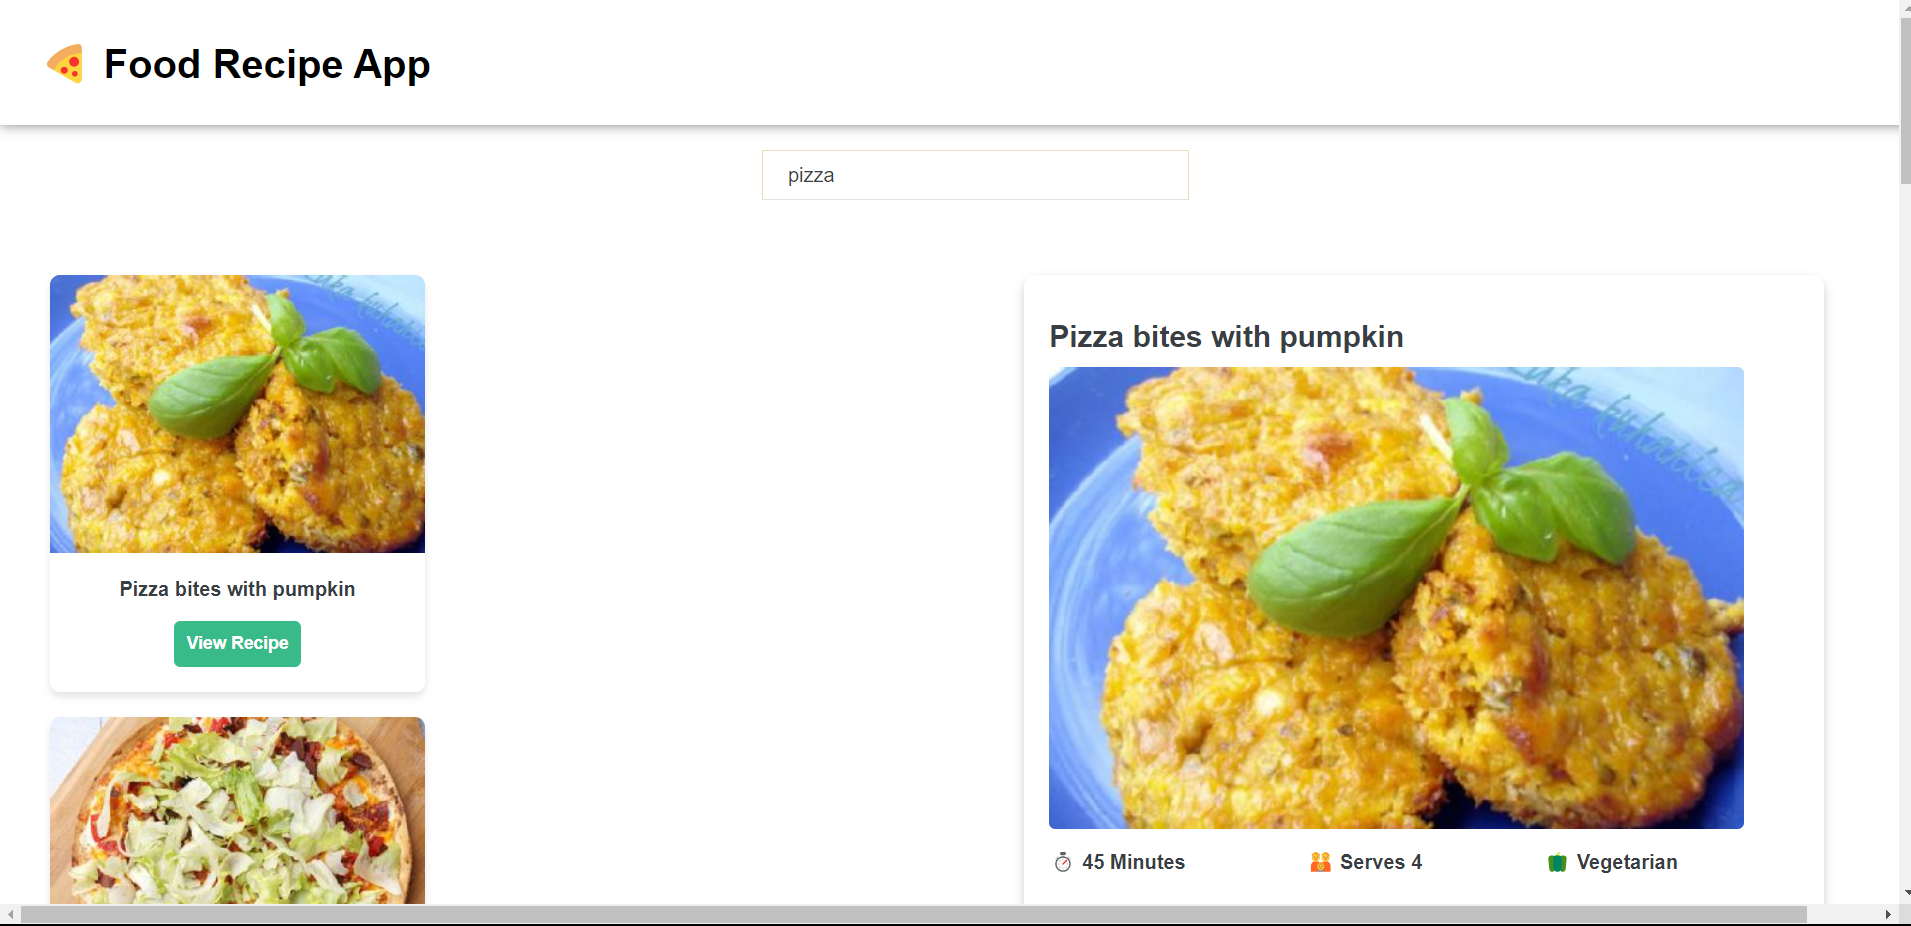Click the people icon beside Serves 4

1320,862
